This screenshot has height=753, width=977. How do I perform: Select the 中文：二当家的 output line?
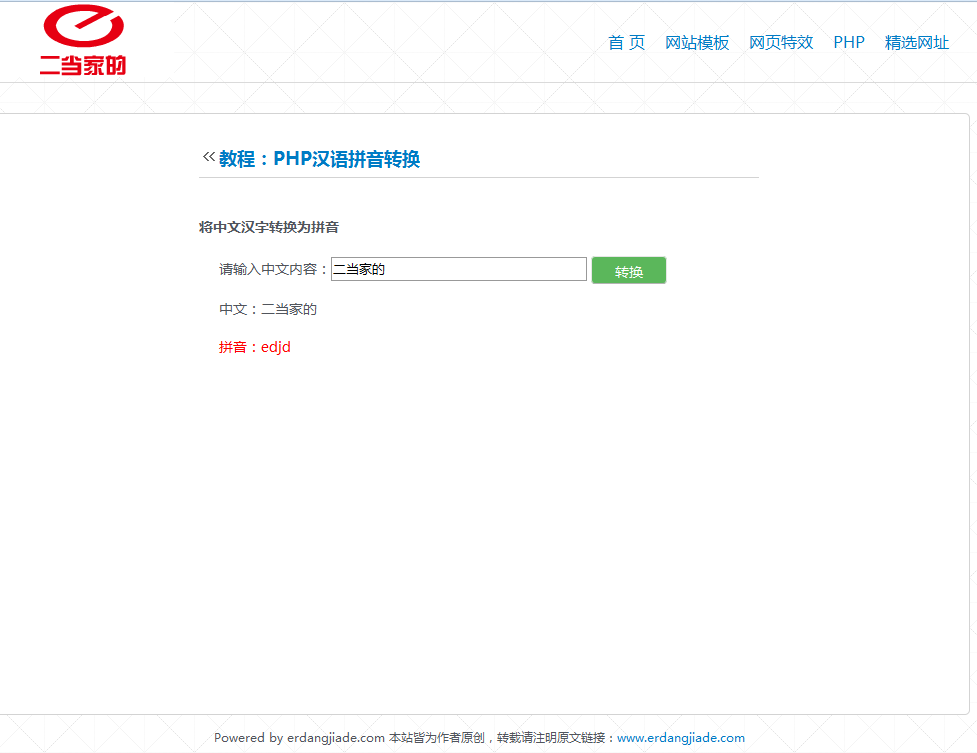point(268,309)
